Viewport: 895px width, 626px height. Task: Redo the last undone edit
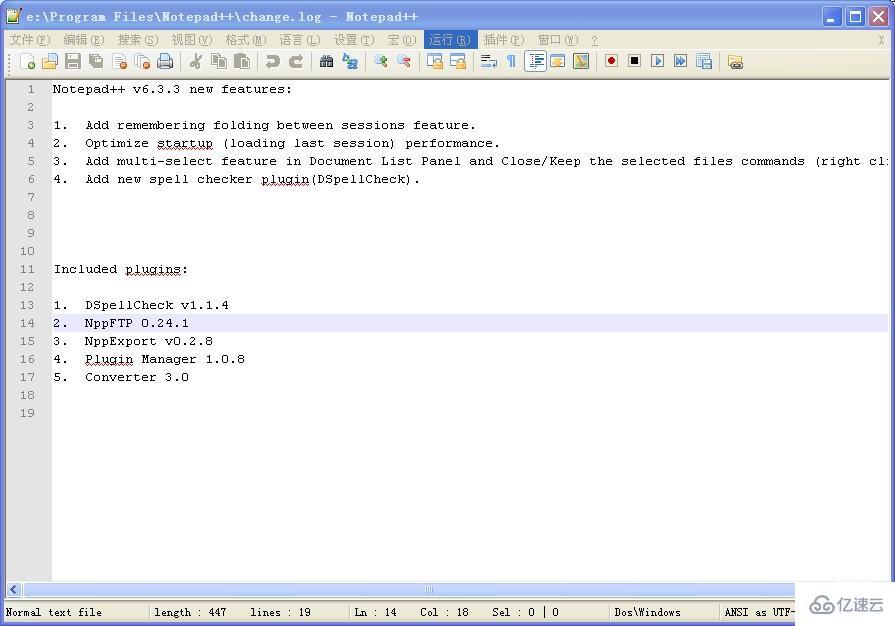click(x=296, y=62)
